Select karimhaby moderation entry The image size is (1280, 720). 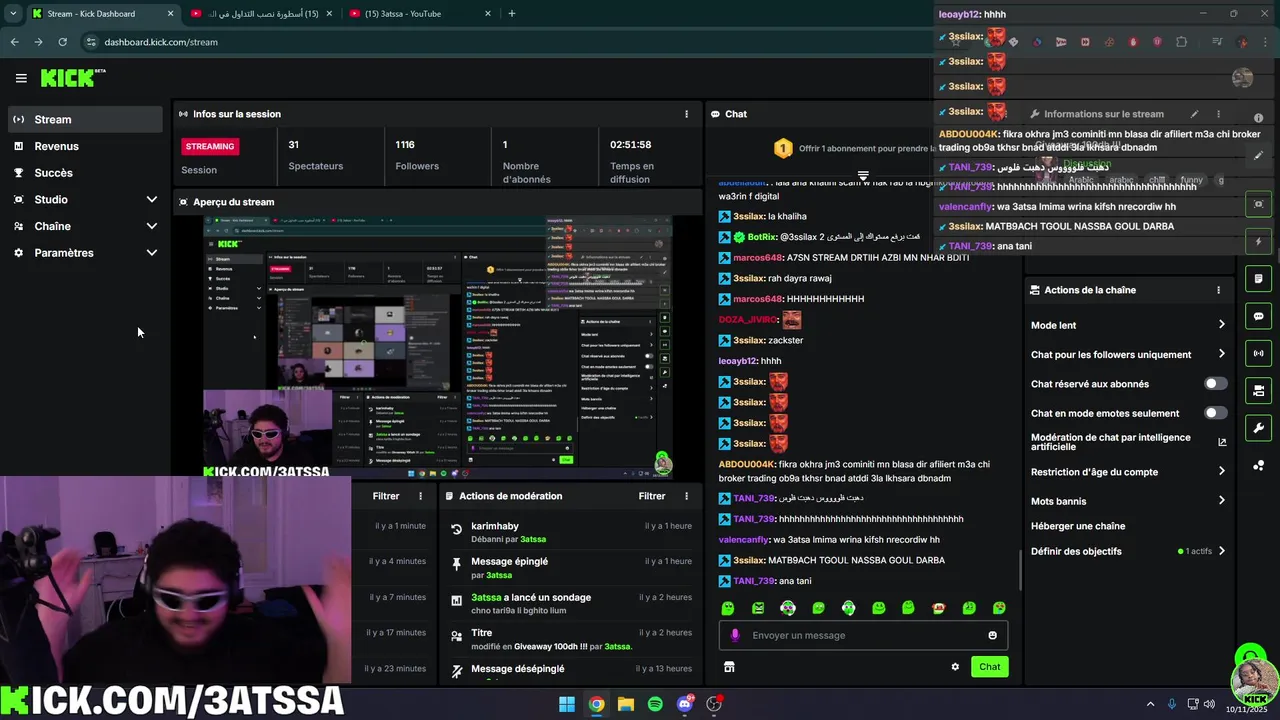click(570, 532)
